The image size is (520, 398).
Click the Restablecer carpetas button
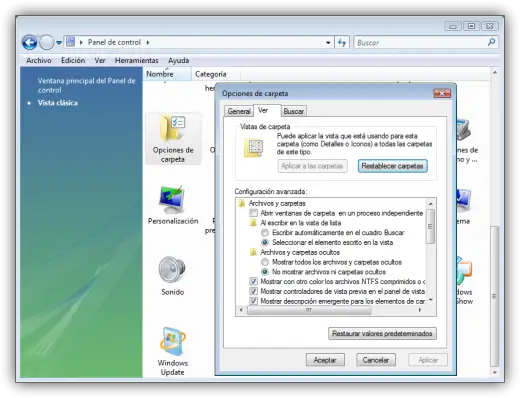click(x=392, y=166)
